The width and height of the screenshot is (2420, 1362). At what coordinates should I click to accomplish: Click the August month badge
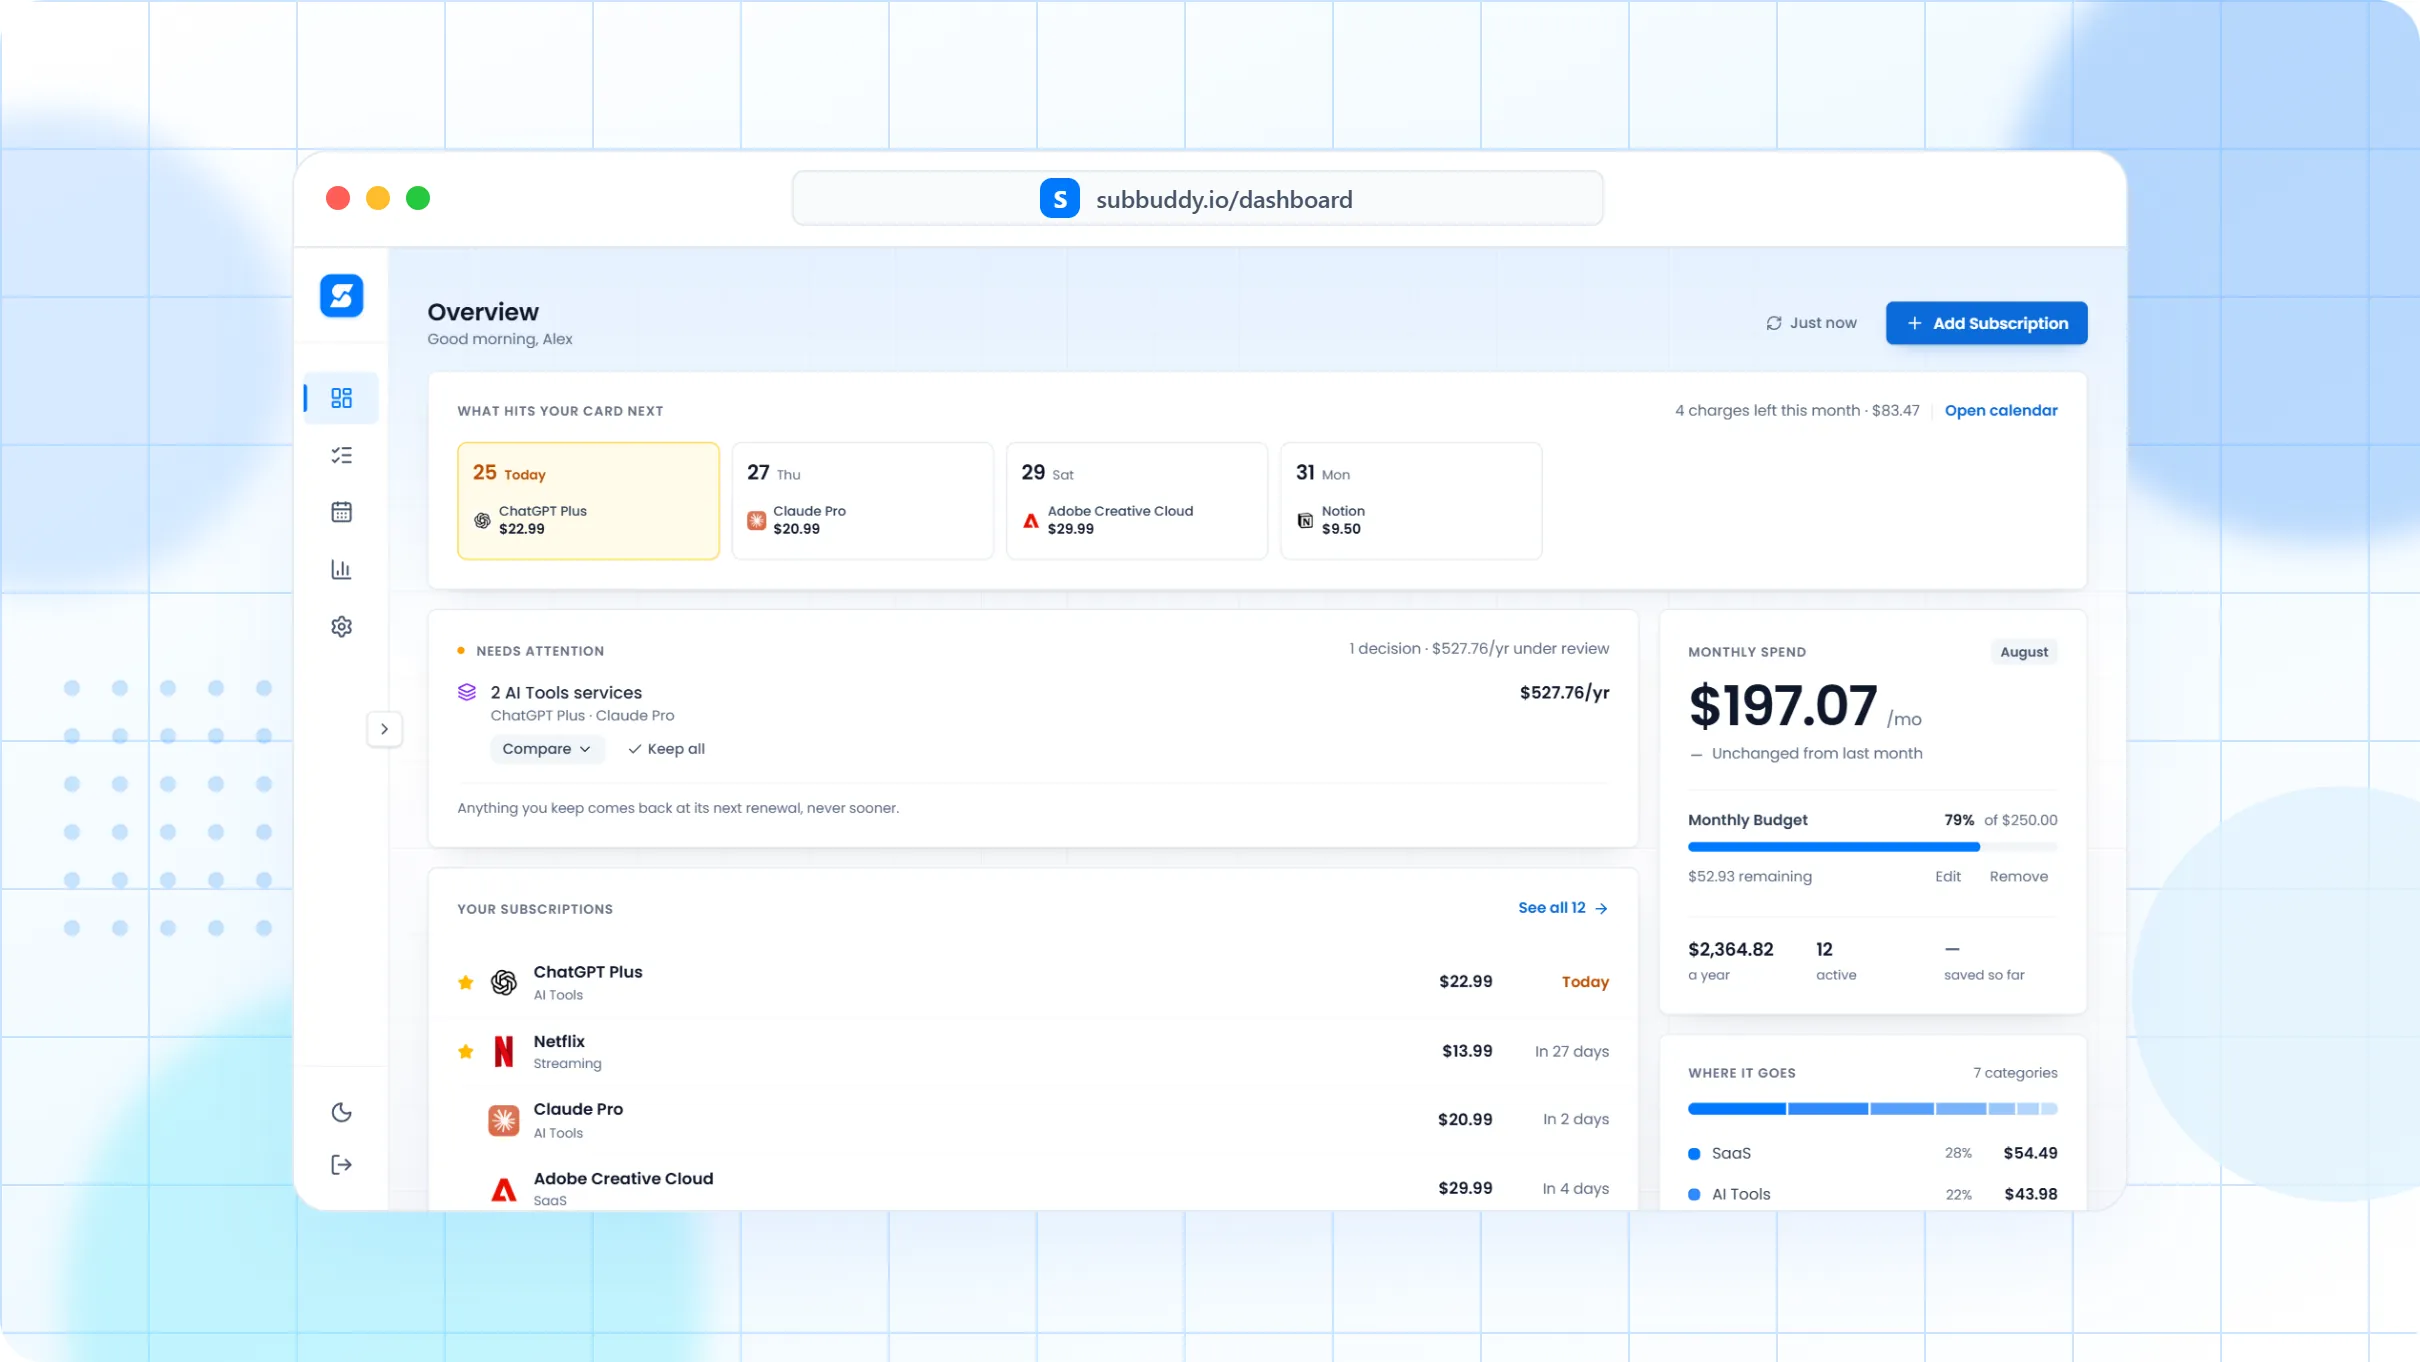pos(2024,652)
